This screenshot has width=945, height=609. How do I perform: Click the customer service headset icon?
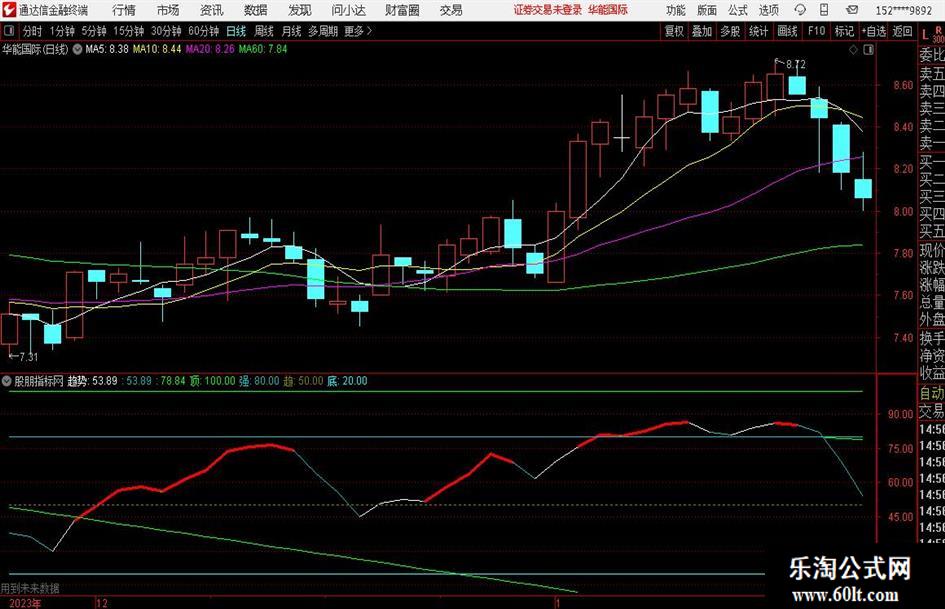(800, 10)
